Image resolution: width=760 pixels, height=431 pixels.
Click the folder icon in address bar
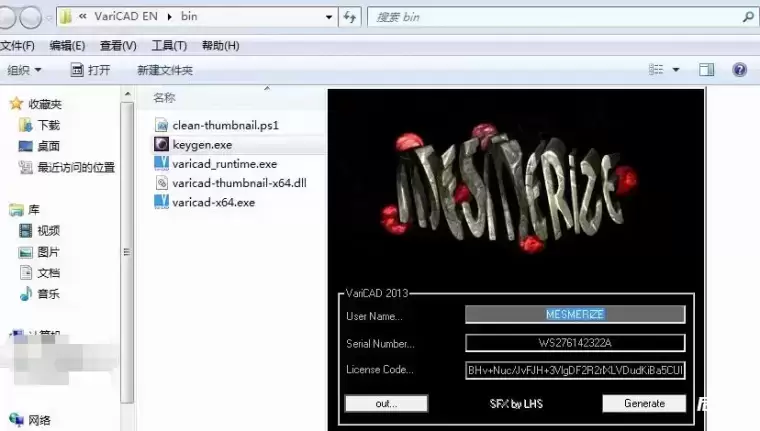66,17
